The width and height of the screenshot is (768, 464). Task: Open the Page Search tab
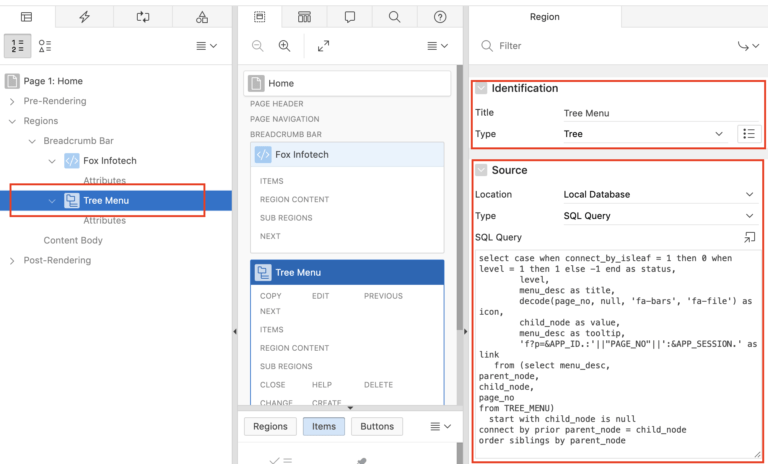(394, 17)
